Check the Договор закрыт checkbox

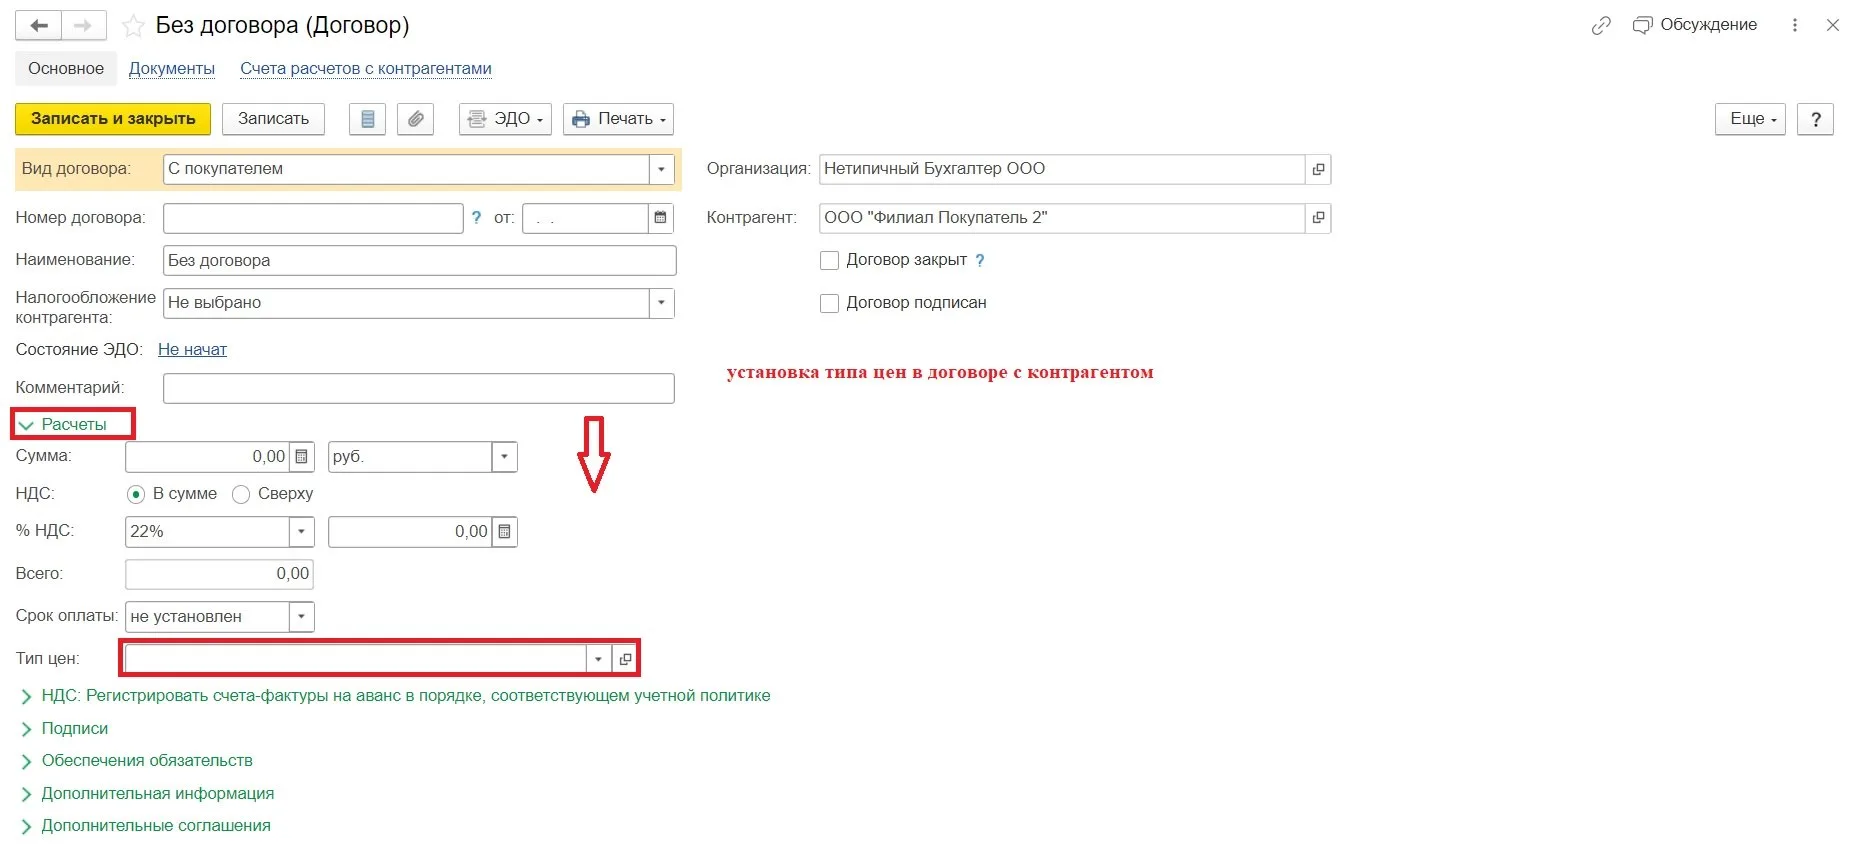[829, 261]
